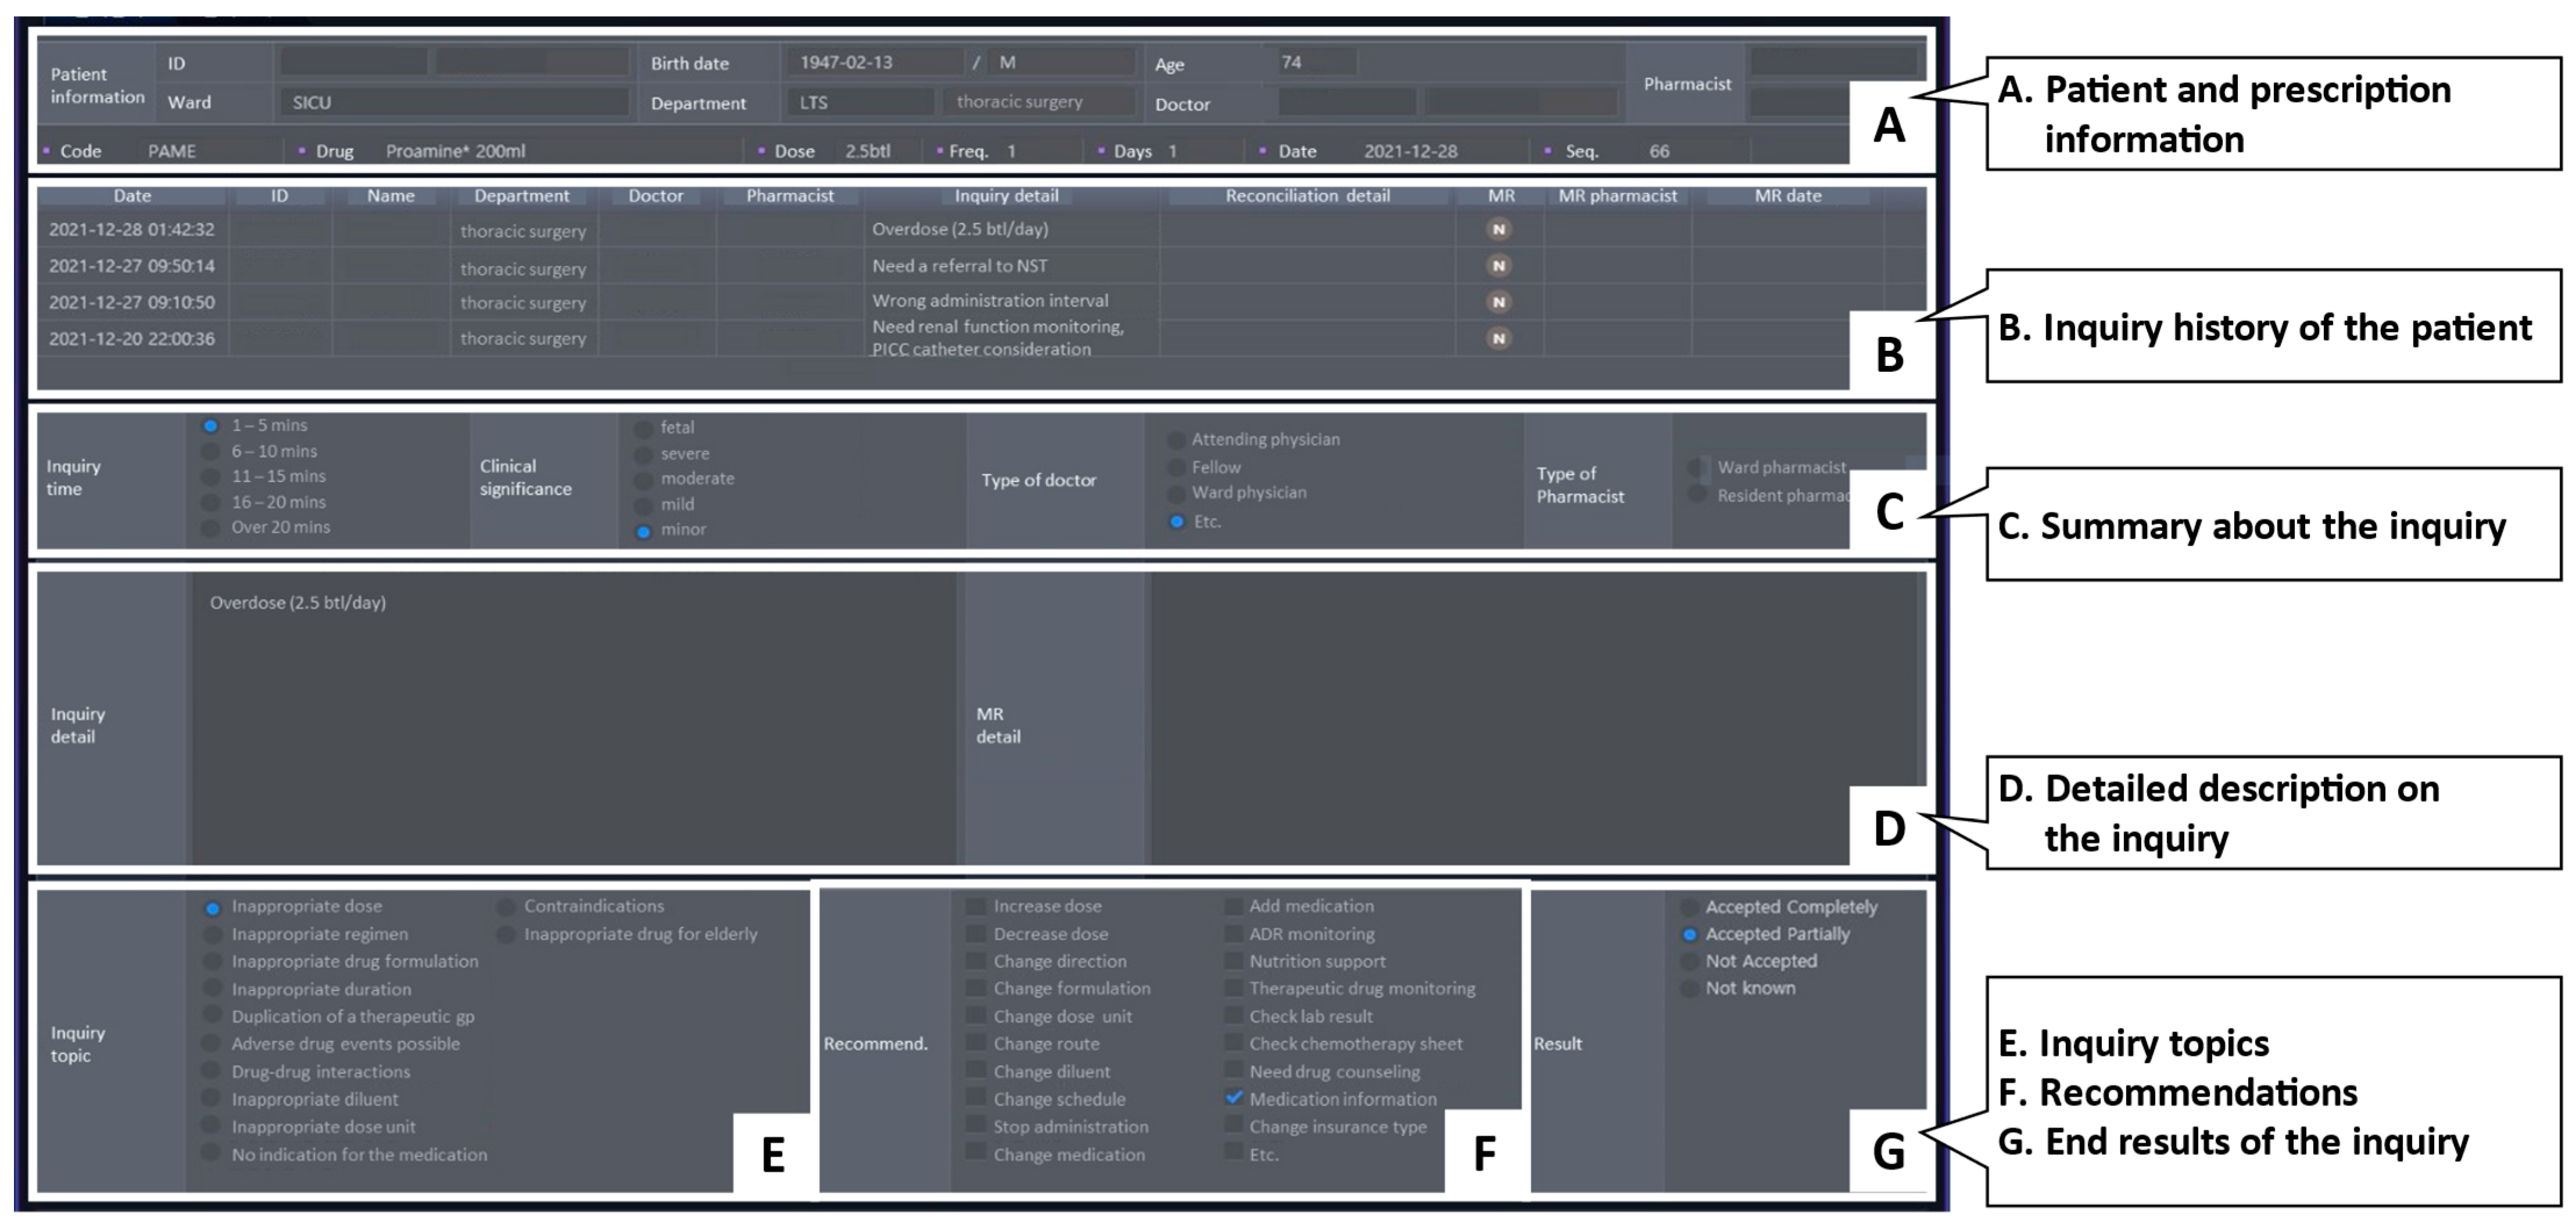
Task: Click MR icon in Need a referral to NST row
Action: coord(1498,265)
